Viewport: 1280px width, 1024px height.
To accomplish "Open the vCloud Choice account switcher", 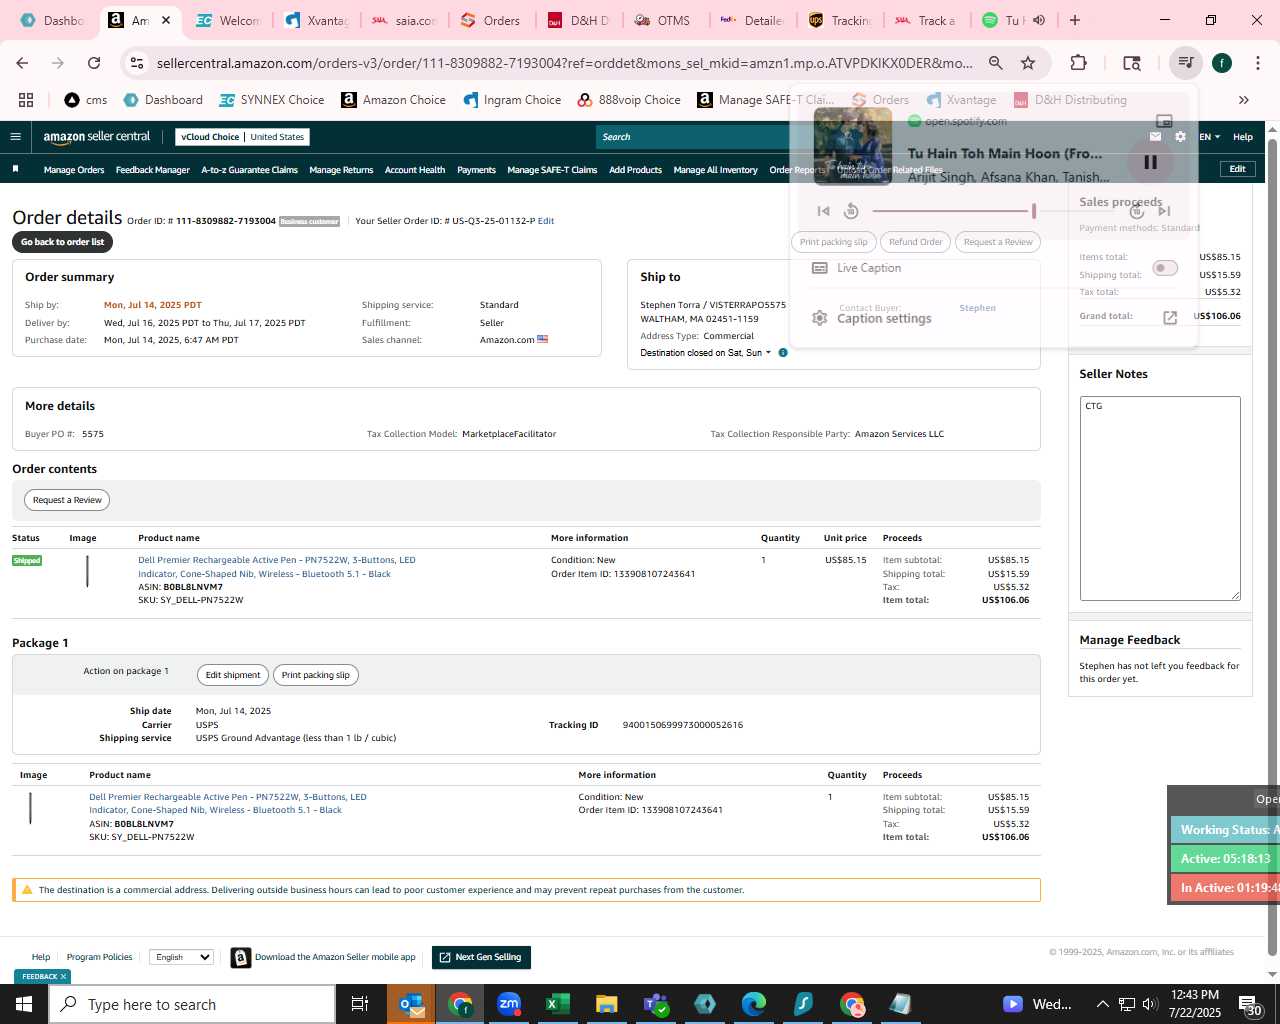I will pyautogui.click(x=243, y=137).
